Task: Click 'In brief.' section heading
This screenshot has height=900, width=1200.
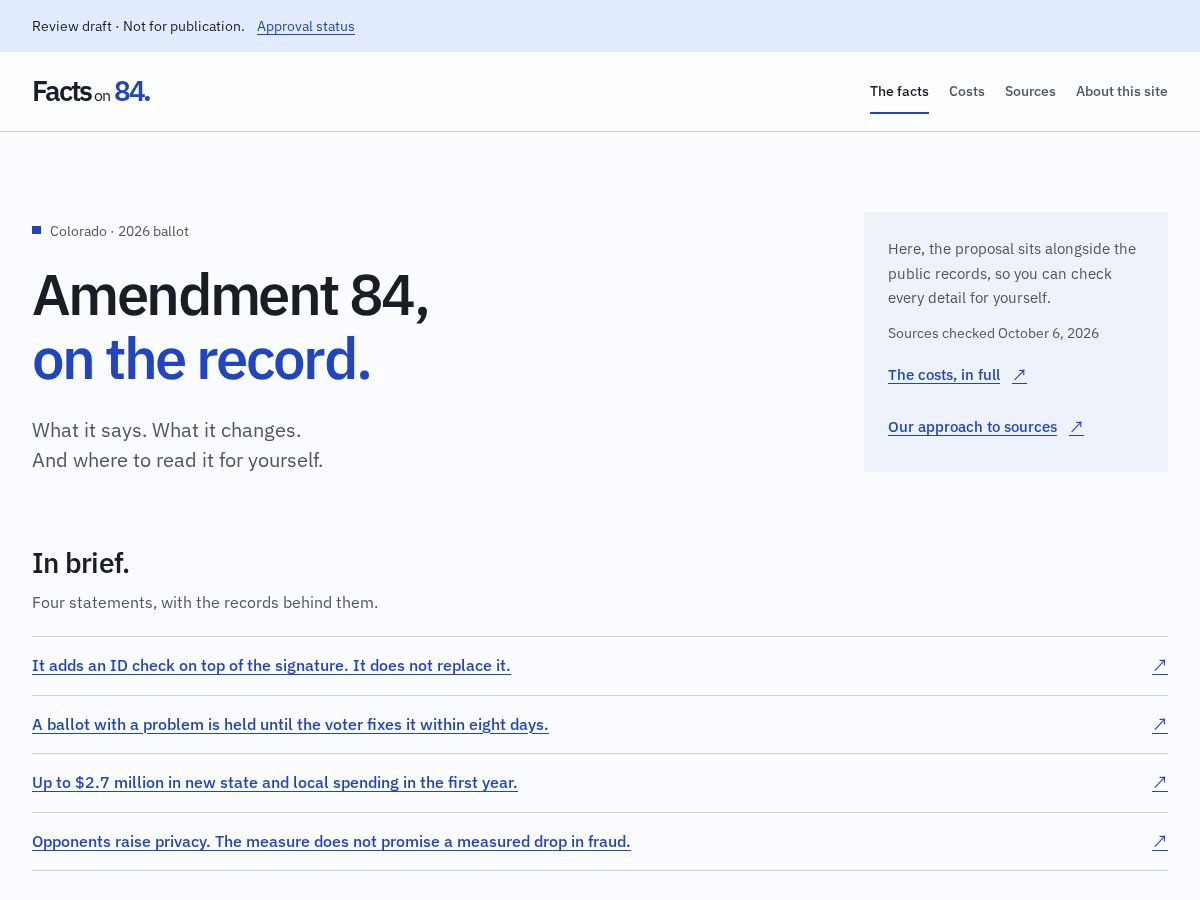Action: pos(81,563)
